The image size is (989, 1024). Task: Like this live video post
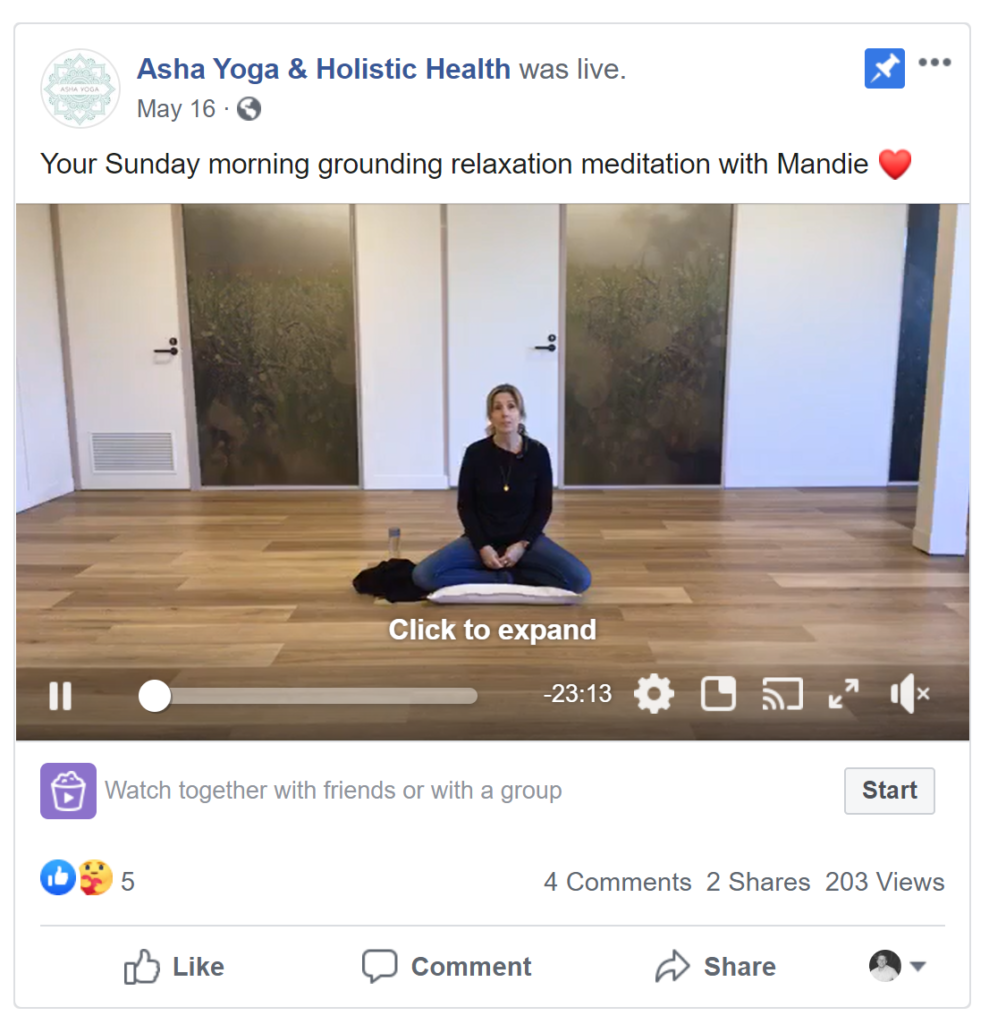174,967
